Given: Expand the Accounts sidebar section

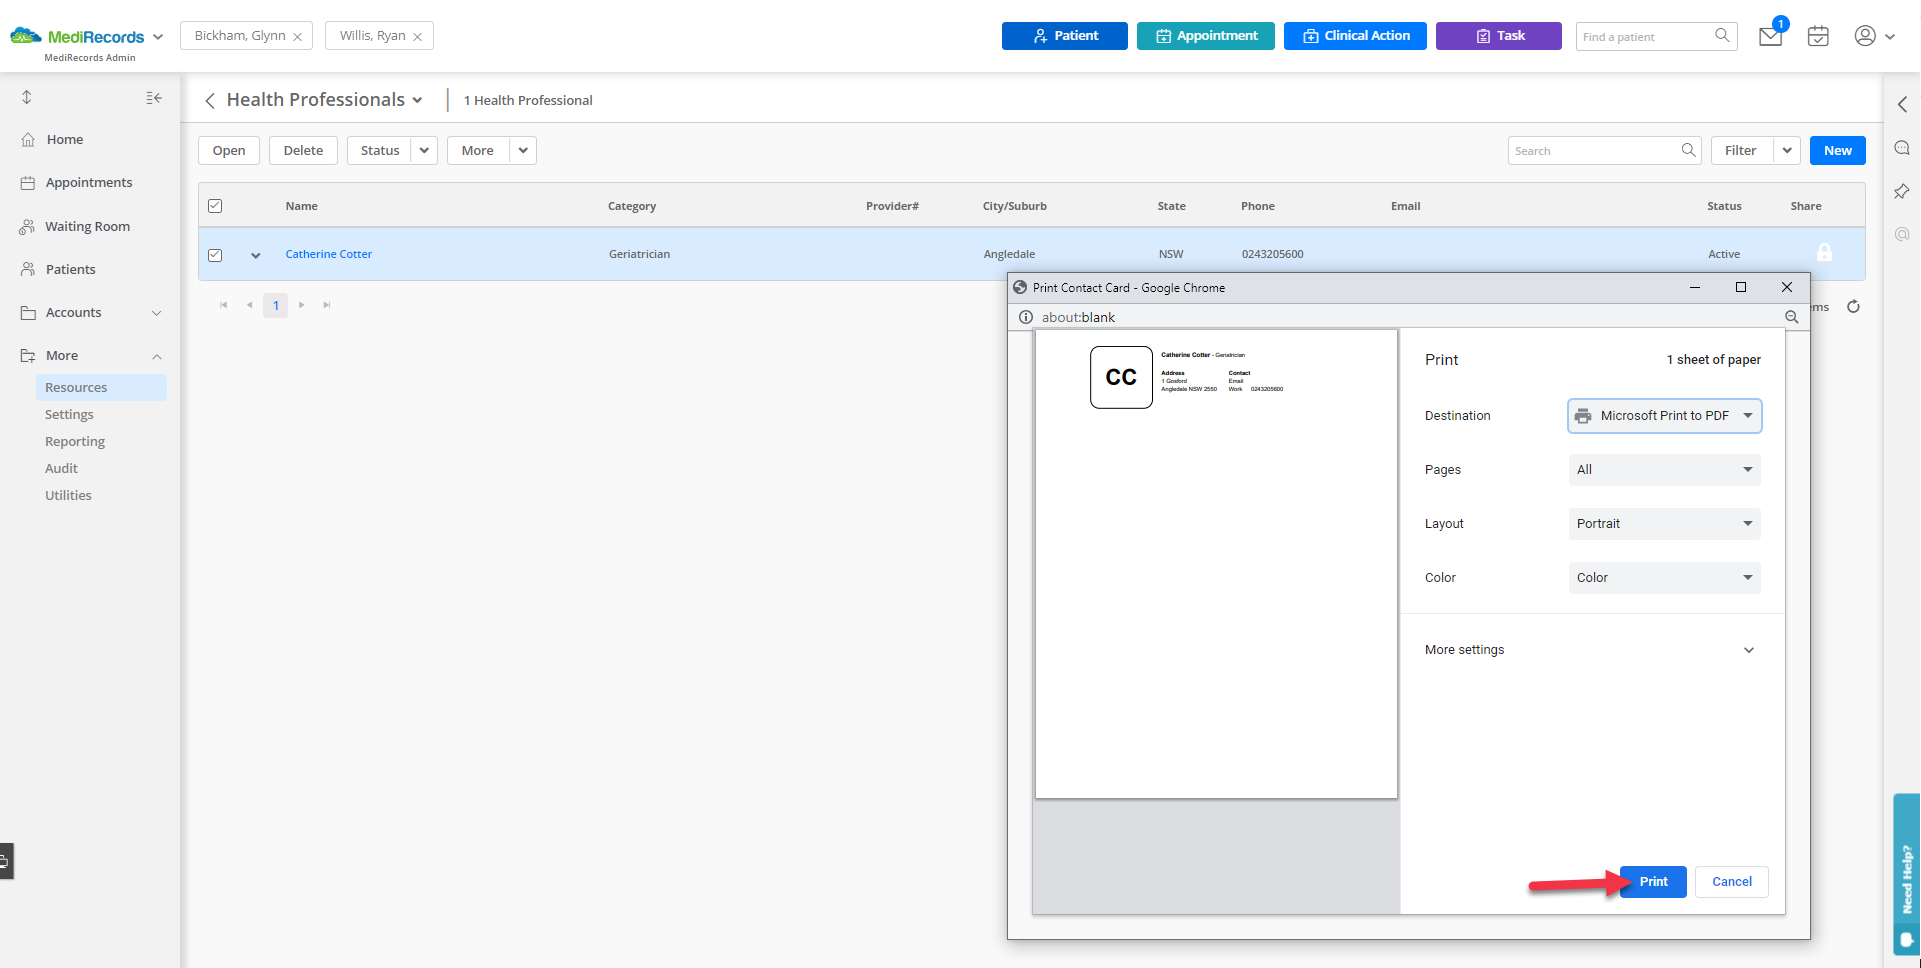Looking at the screenshot, I should [x=157, y=313].
